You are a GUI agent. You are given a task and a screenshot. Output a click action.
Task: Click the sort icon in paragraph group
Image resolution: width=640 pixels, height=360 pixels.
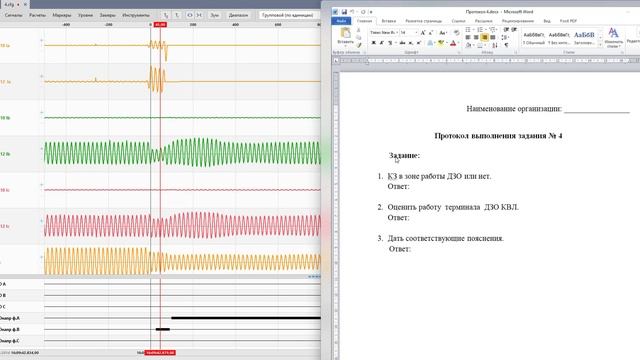click(x=495, y=45)
